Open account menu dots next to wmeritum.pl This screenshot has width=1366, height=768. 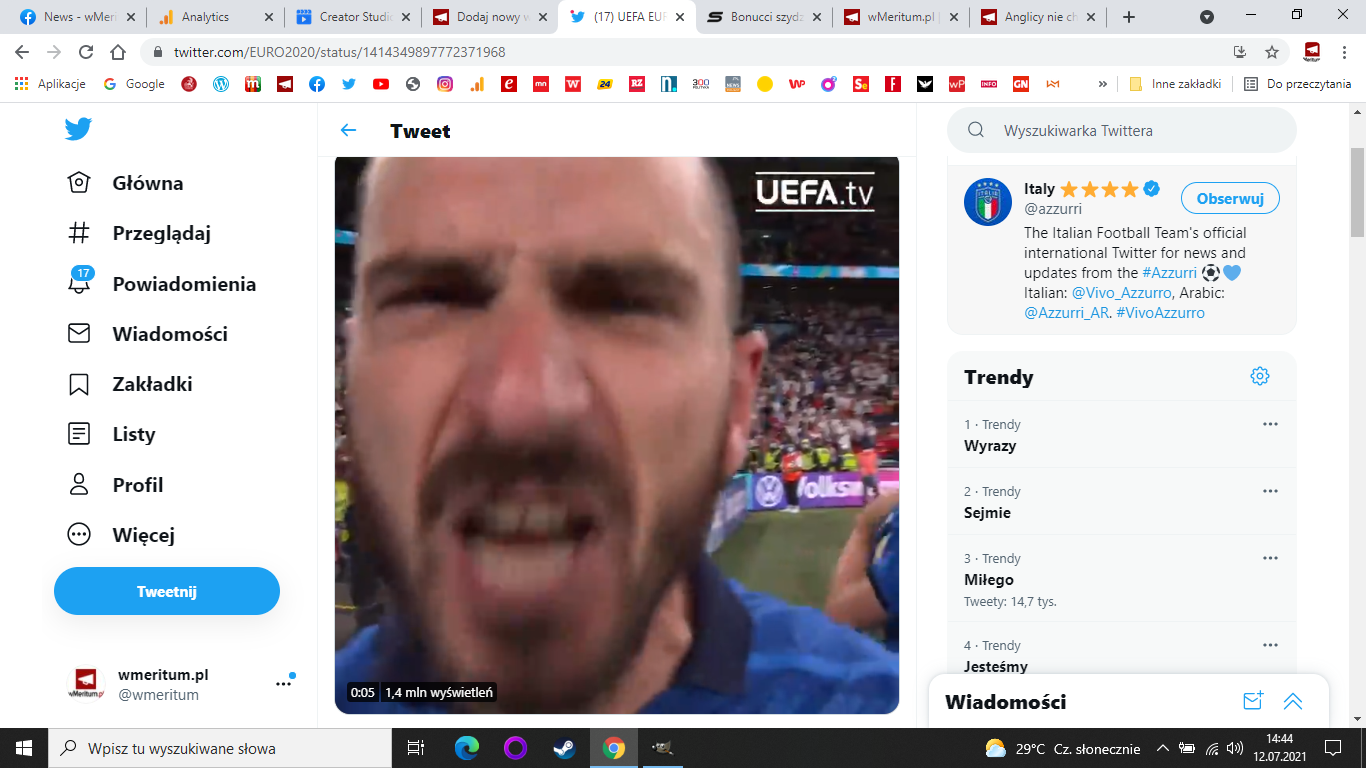[x=283, y=684]
